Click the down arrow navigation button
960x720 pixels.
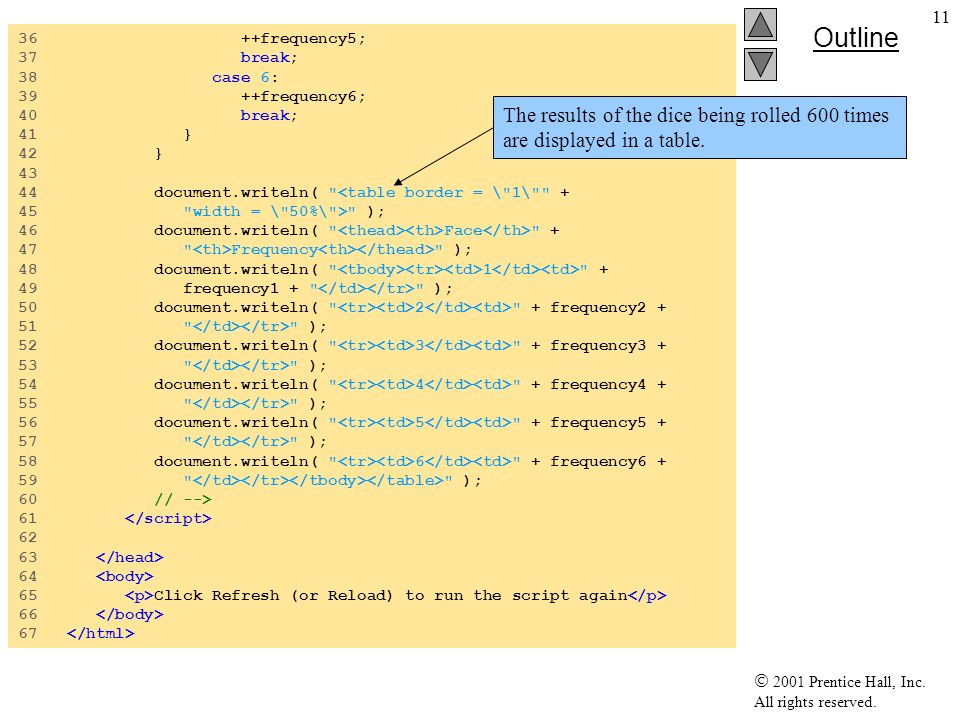[x=760, y=64]
